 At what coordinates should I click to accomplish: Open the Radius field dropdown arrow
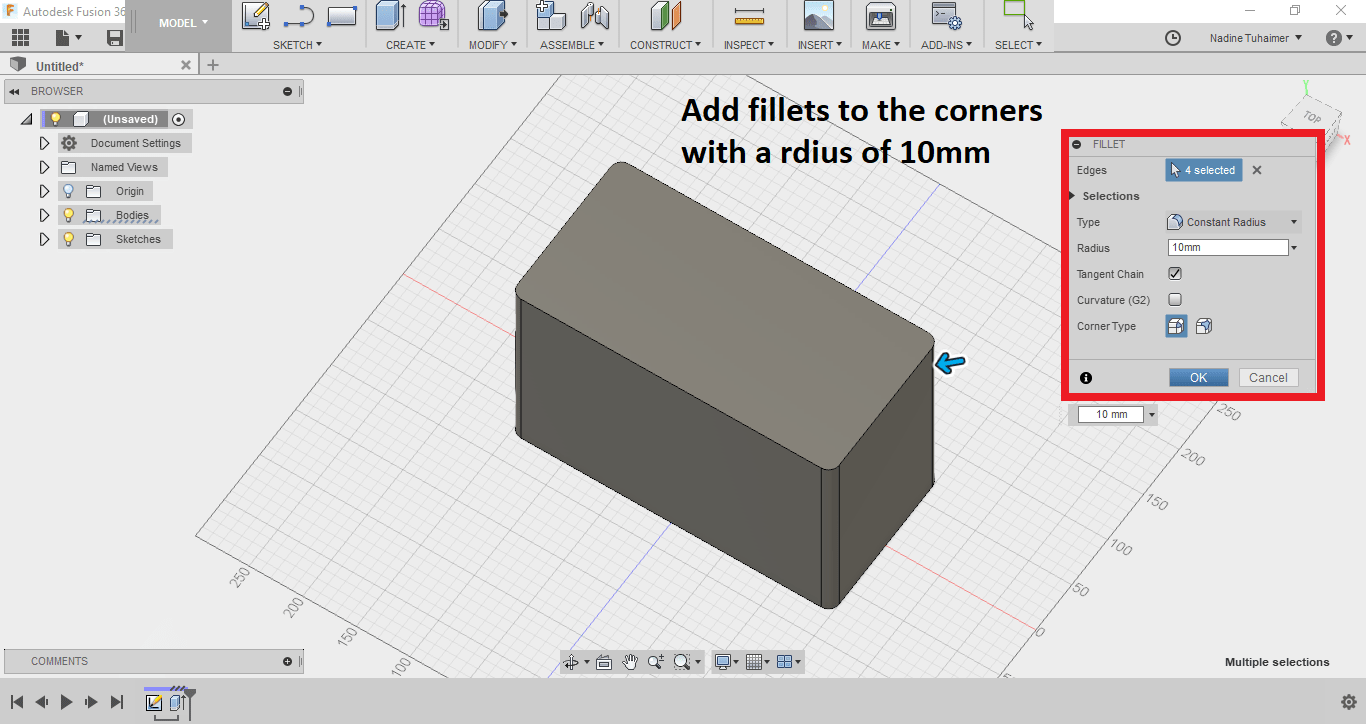click(x=1294, y=248)
